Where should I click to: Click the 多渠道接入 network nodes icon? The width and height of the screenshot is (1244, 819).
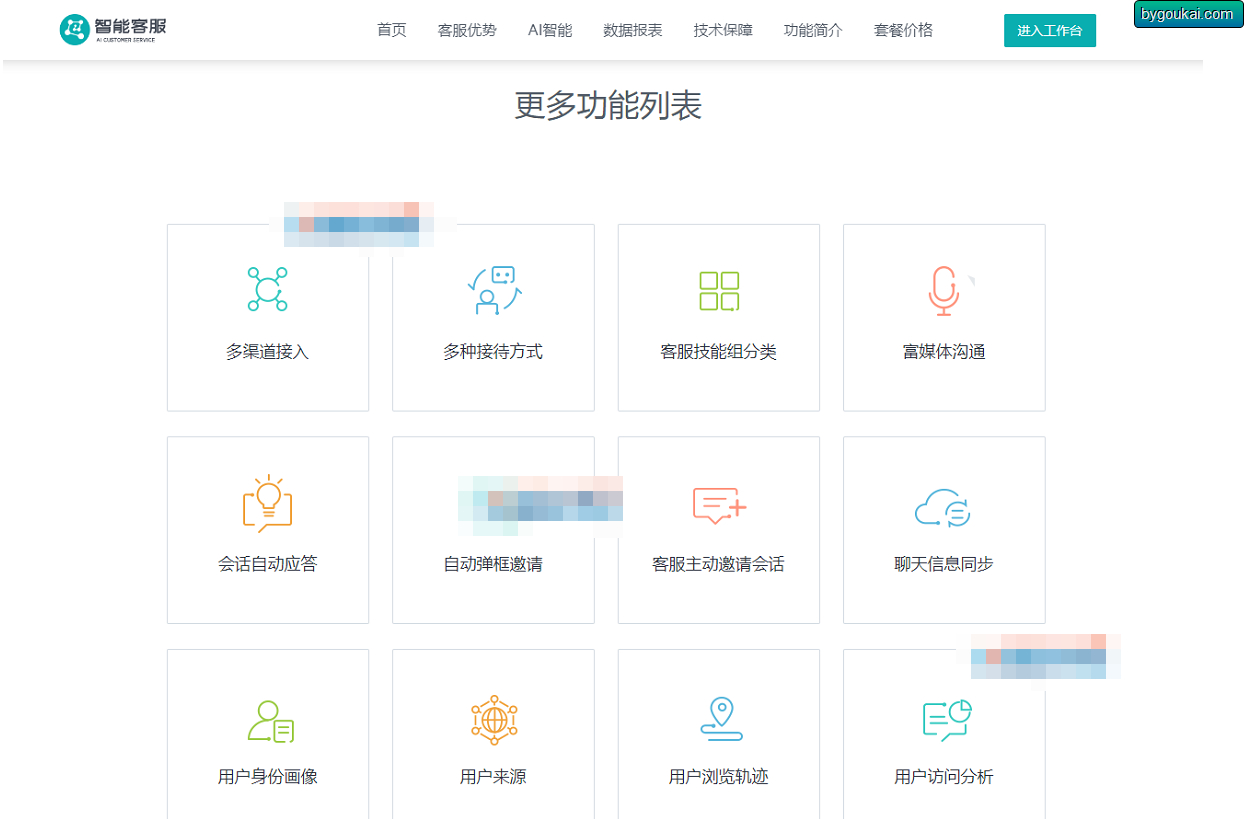(267, 290)
